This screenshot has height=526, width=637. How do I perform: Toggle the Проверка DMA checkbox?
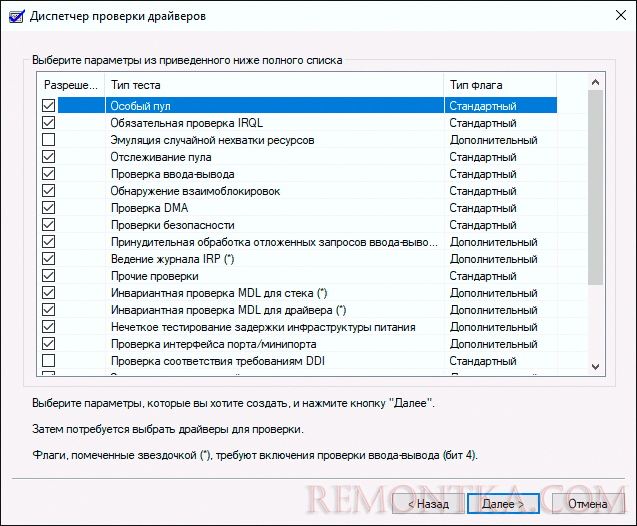(49, 208)
